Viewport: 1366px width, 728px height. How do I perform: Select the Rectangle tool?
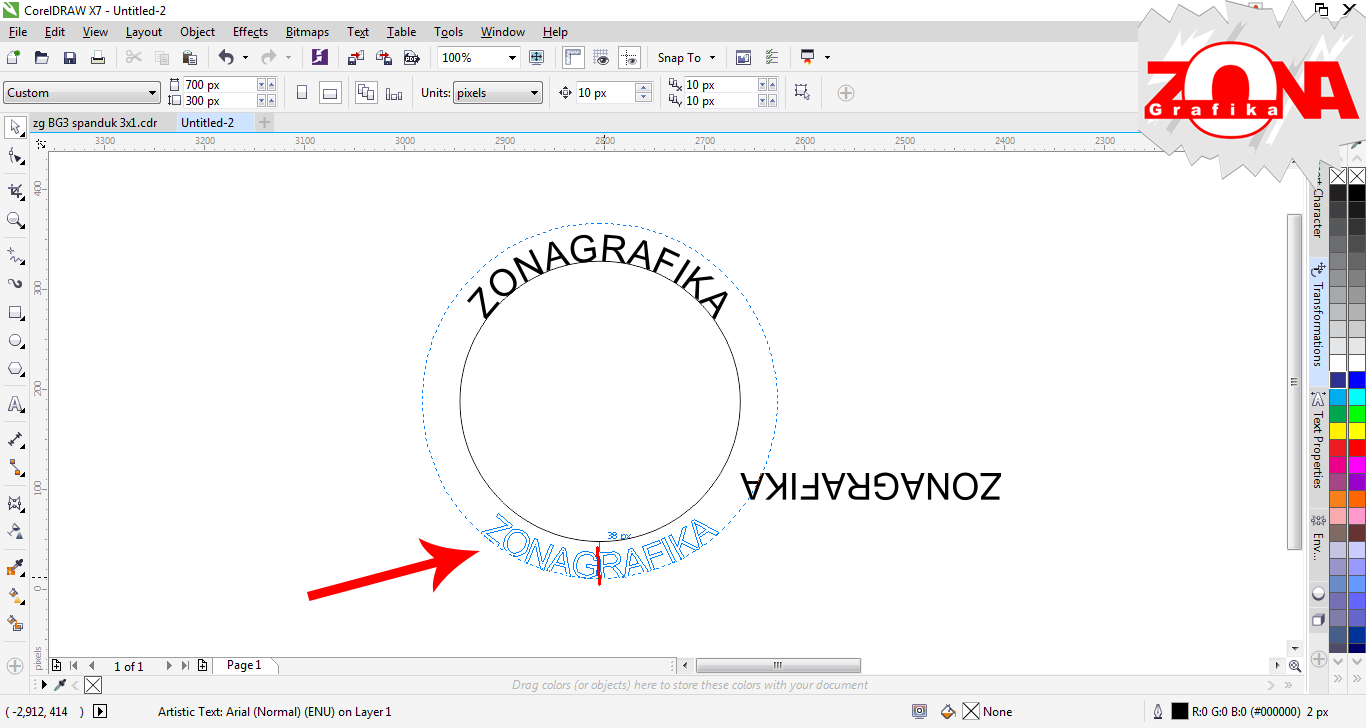15,313
